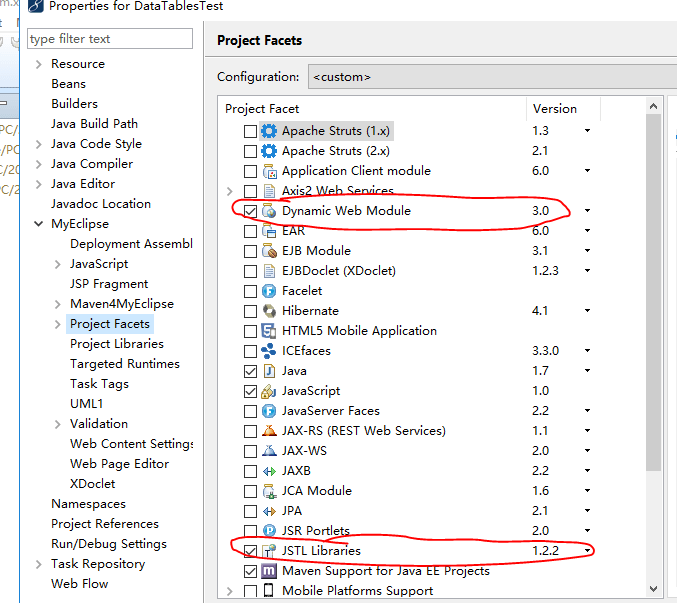Expand the Resource tree node
Image resolution: width=677 pixels, height=603 pixels.
[x=39, y=64]
